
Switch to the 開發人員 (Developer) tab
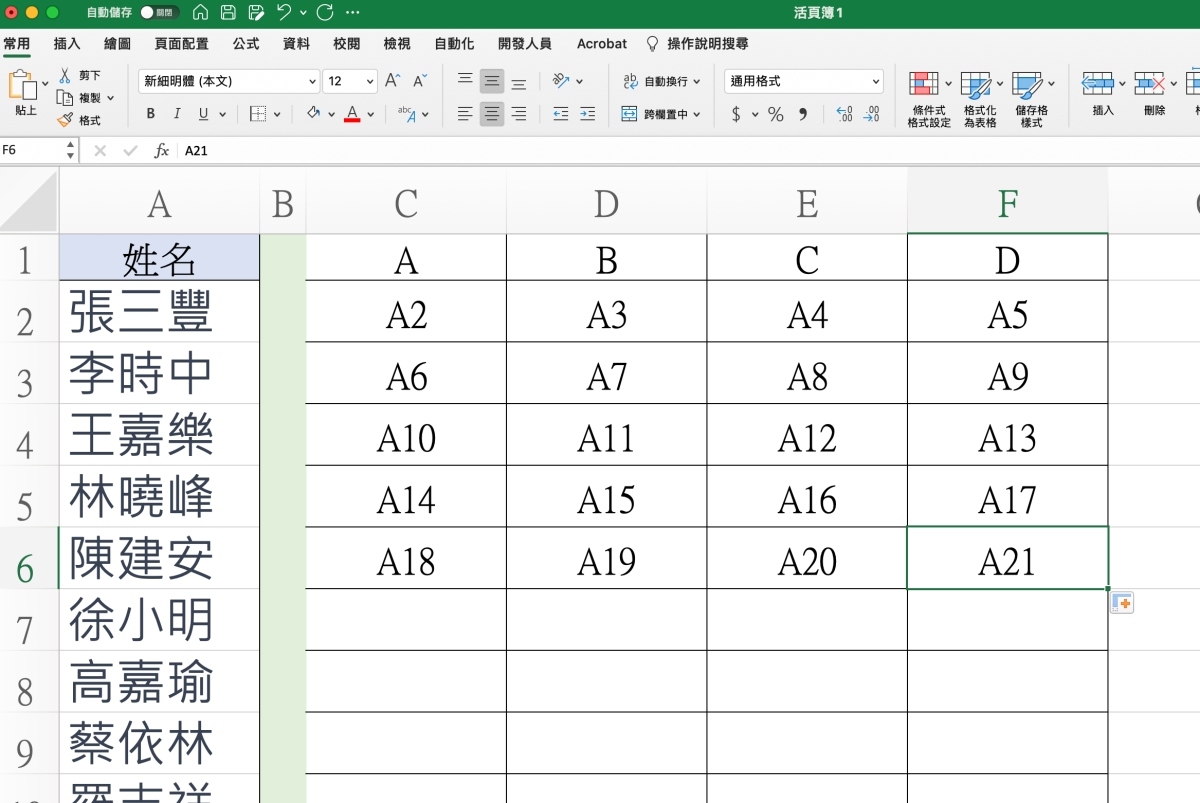click(523, 44)
